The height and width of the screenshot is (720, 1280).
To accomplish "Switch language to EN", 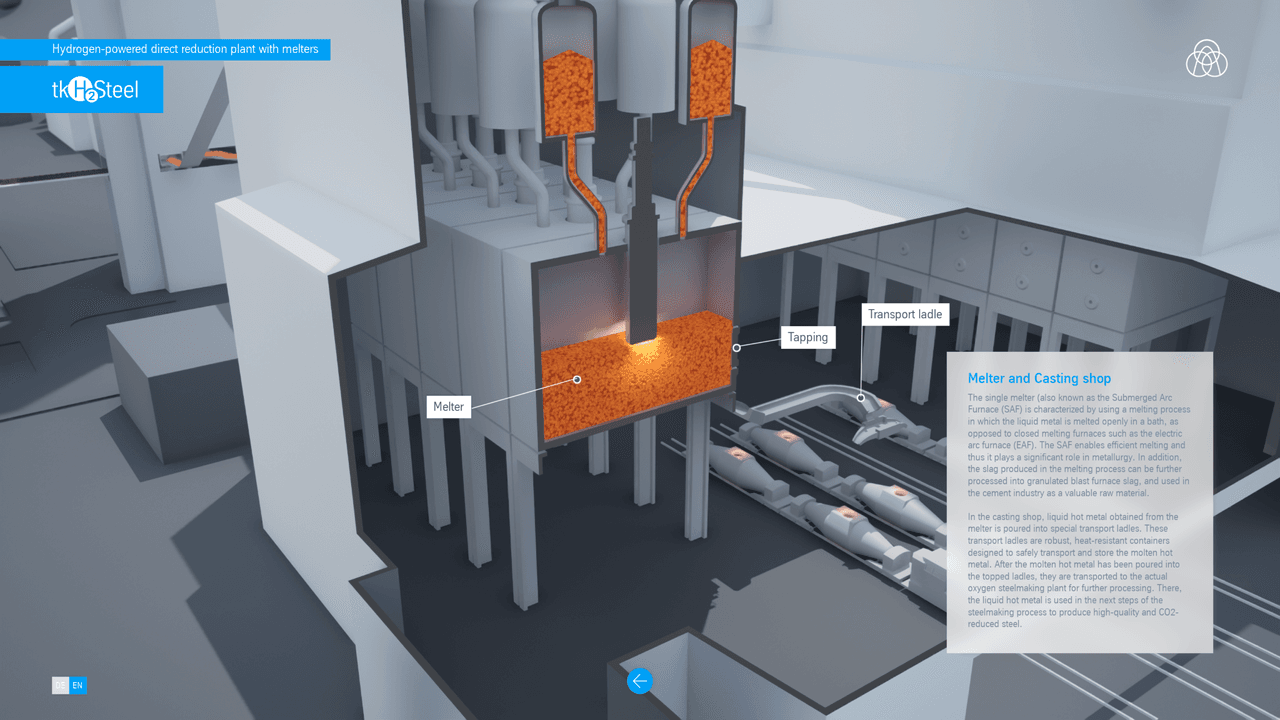I will click(x=78, y=685).
